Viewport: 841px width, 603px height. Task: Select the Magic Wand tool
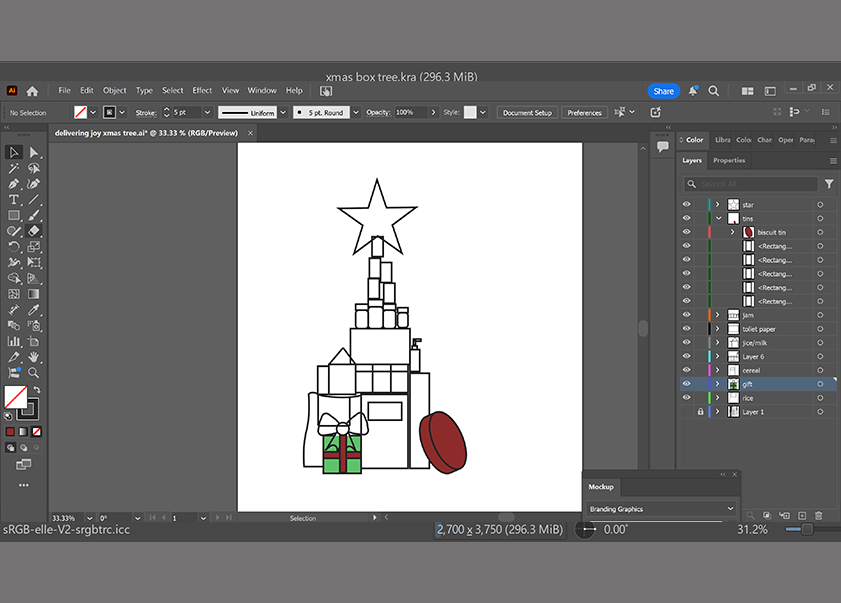point(14,168)
